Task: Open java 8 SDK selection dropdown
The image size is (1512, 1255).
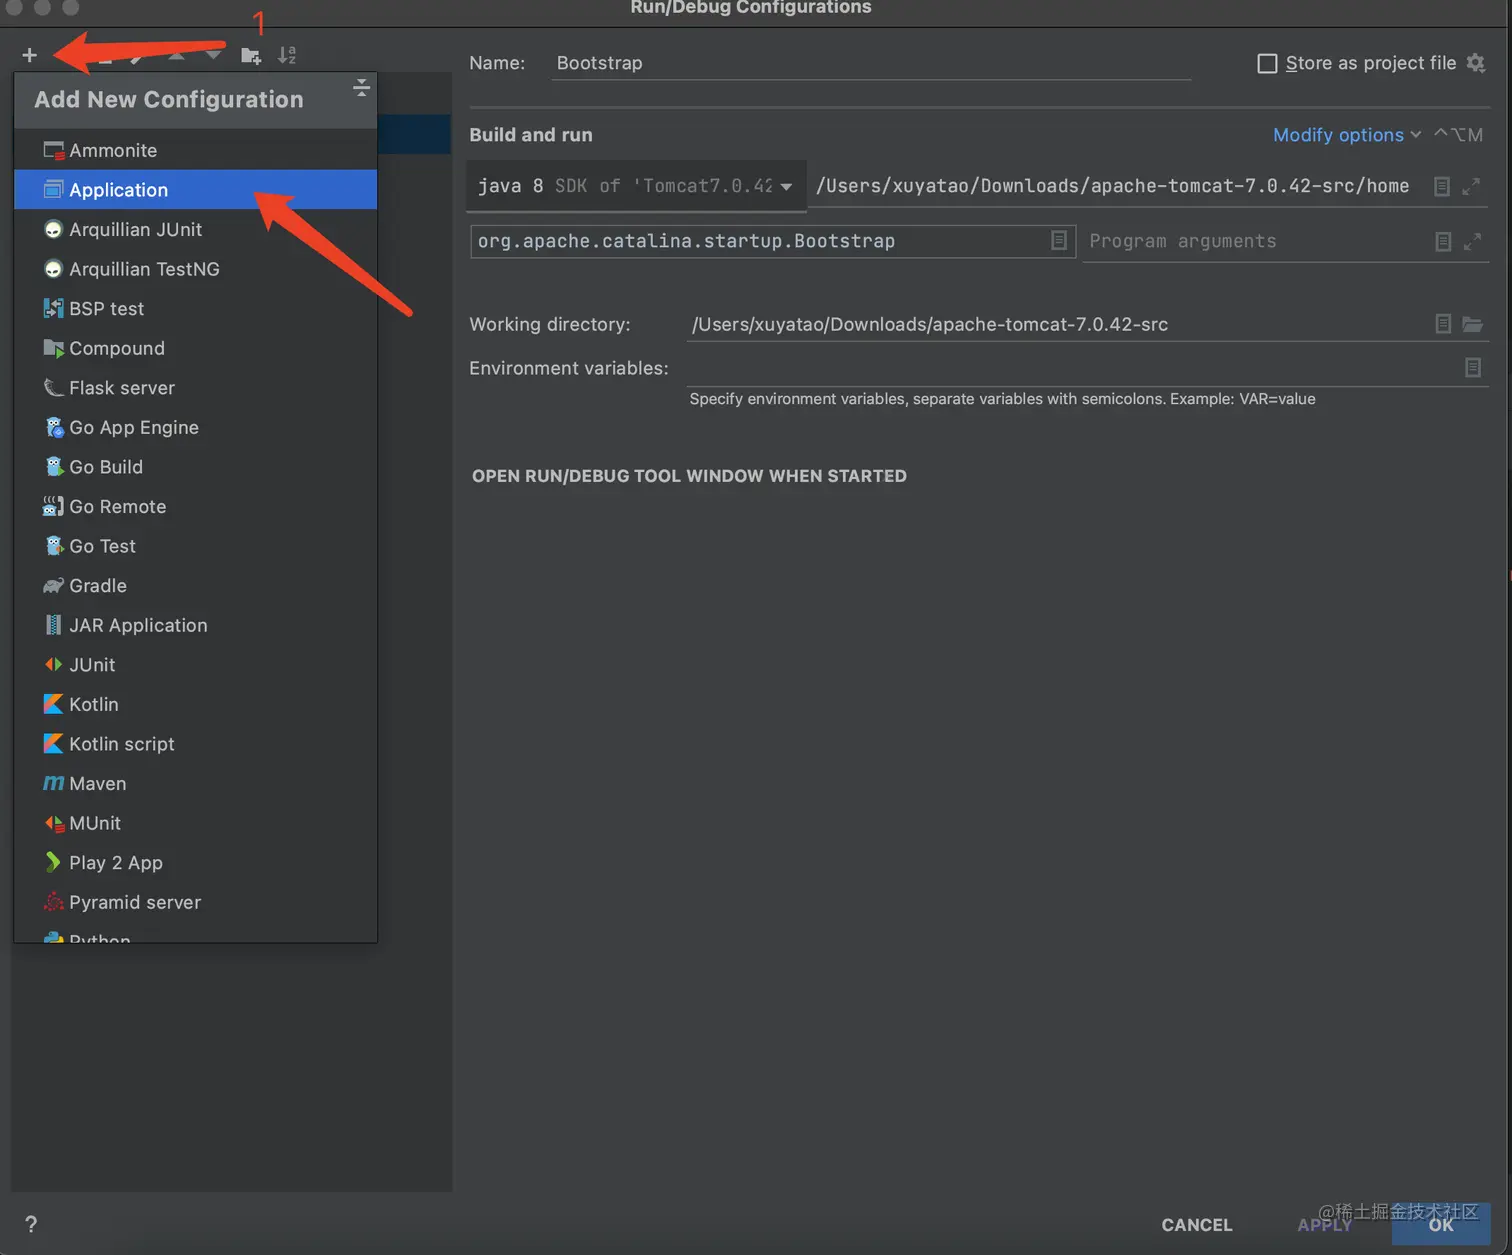Action: coord(636,186)
